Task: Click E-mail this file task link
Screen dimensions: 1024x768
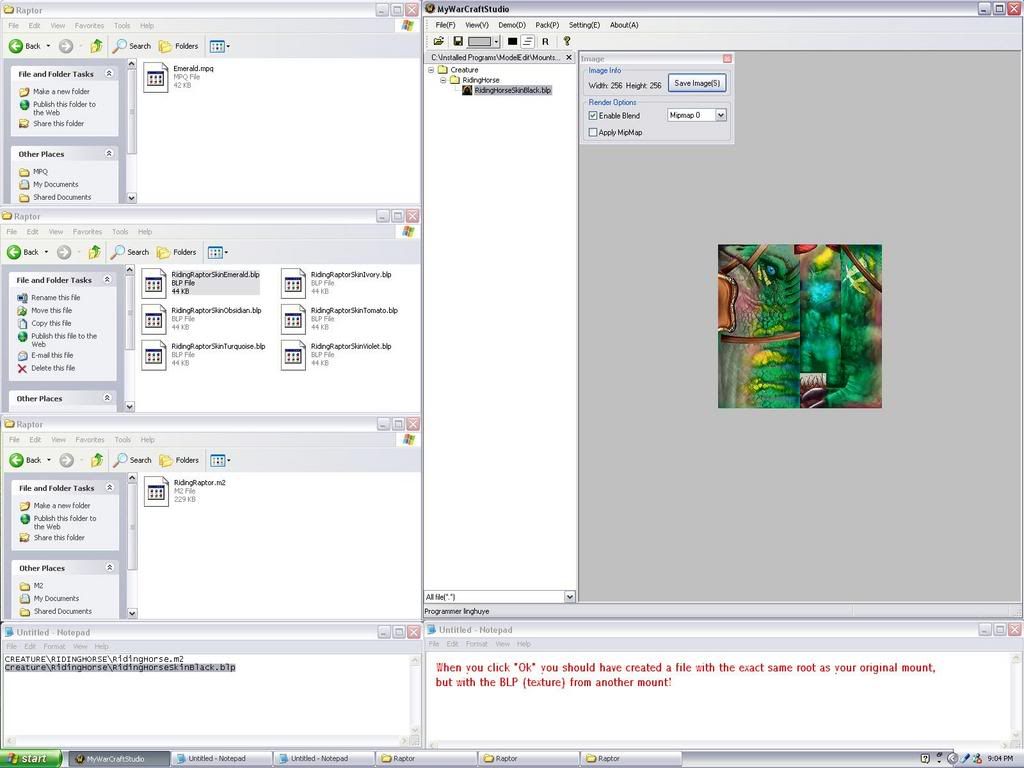Action: click(x=52, y=355)
